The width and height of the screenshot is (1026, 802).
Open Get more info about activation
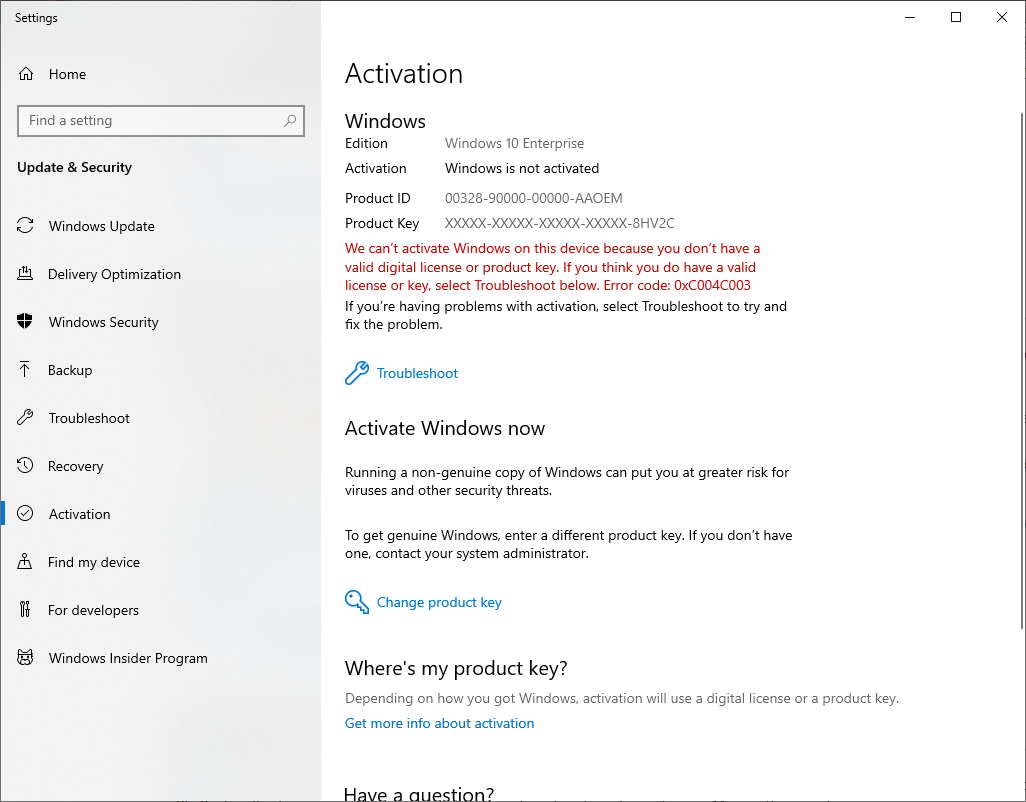tap(439, 723)
